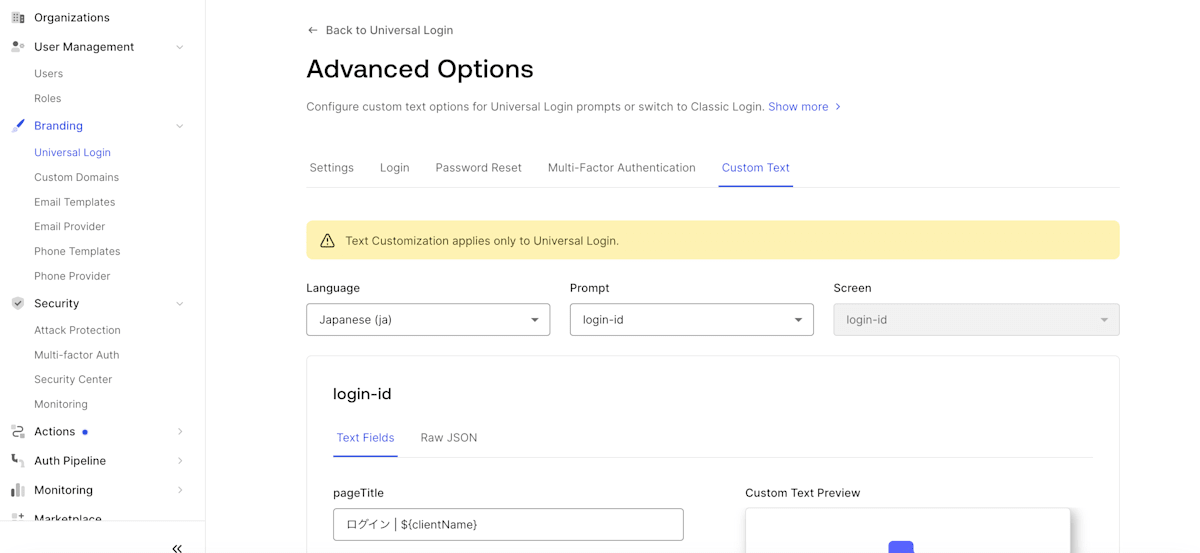Screen dimensions: 1200x553
Task: Click the Branding paintbrush icon
Action: 18,126
